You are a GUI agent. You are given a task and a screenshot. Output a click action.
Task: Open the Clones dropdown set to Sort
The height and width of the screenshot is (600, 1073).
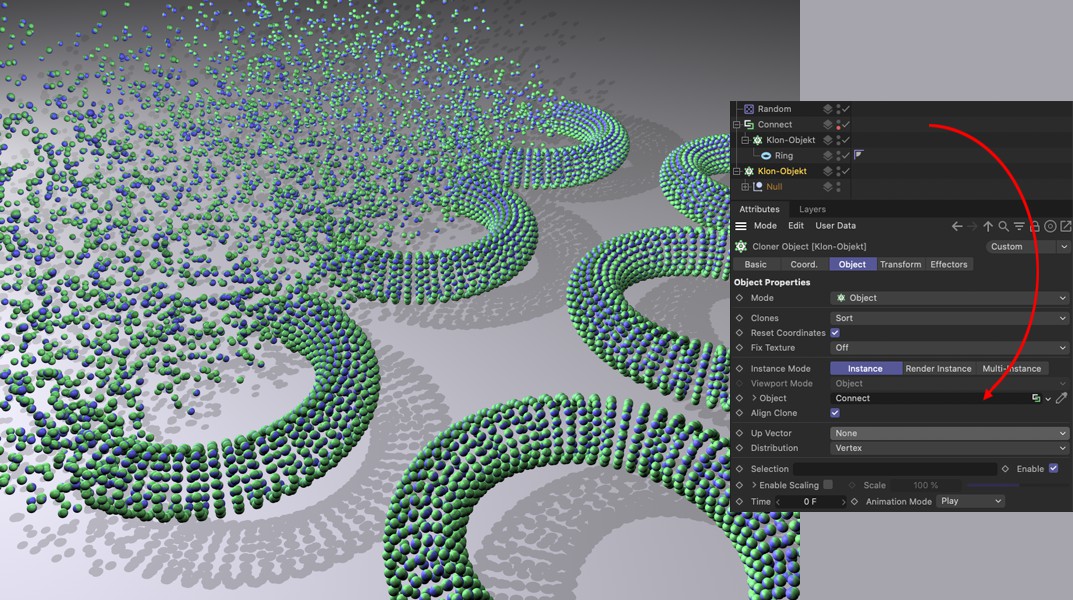[x=949, y=318]
